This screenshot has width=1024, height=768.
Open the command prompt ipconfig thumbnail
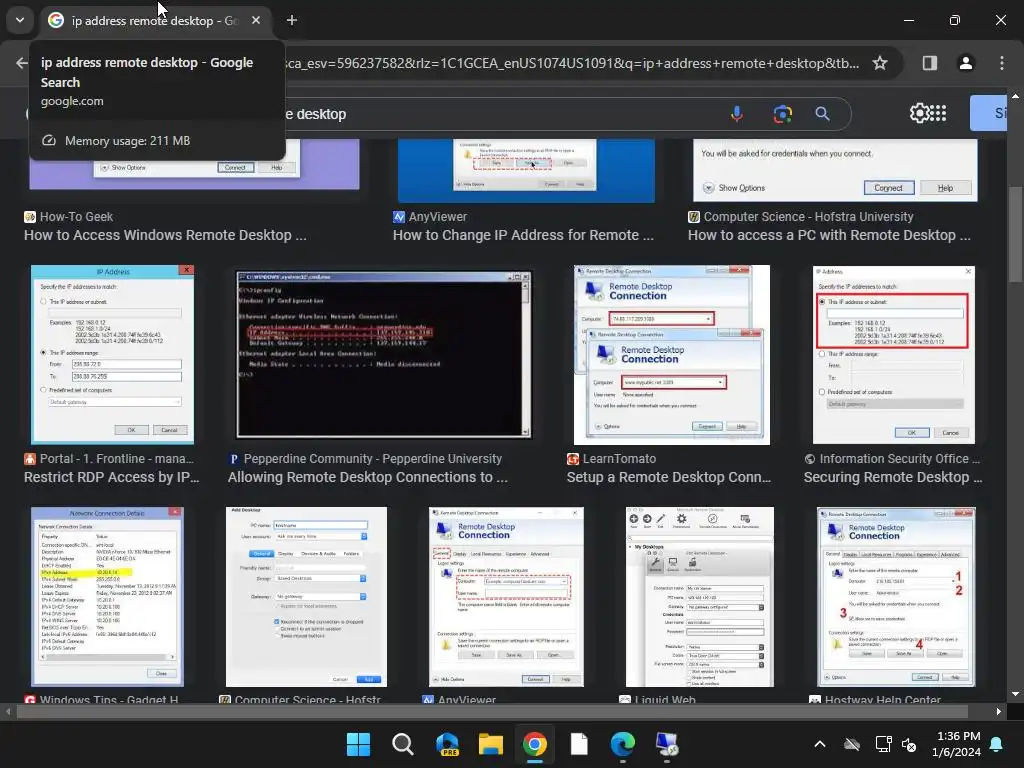pos(383,355)
